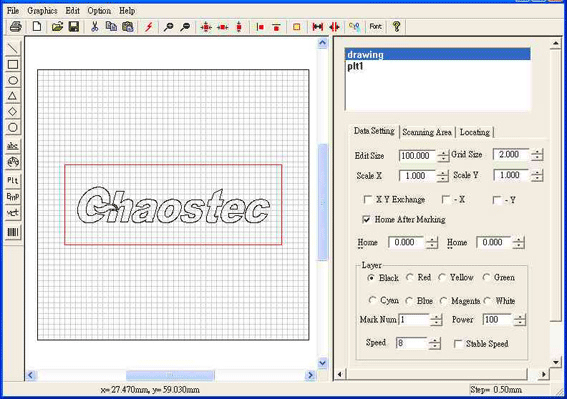This screenshot has height=399, width=567.
Task: Select the Red layer radio button
Action: [410, 277]
